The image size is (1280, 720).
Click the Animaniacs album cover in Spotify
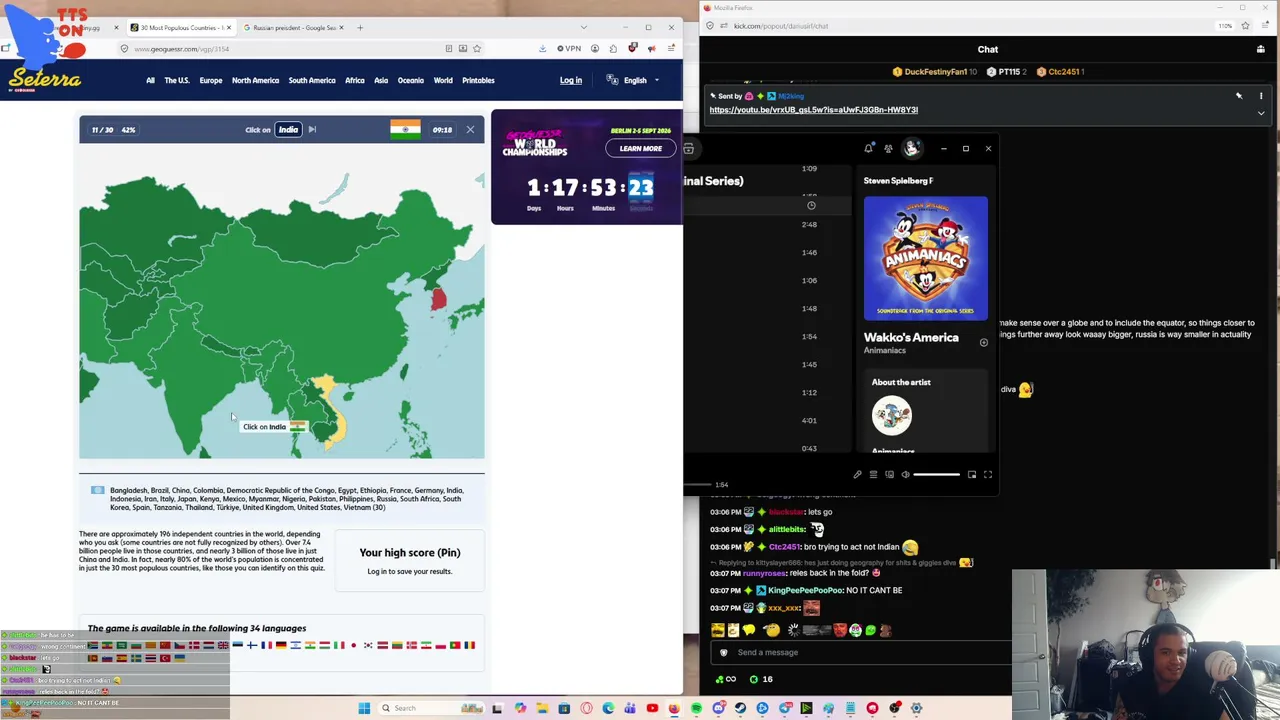click(x=926, y=258)
